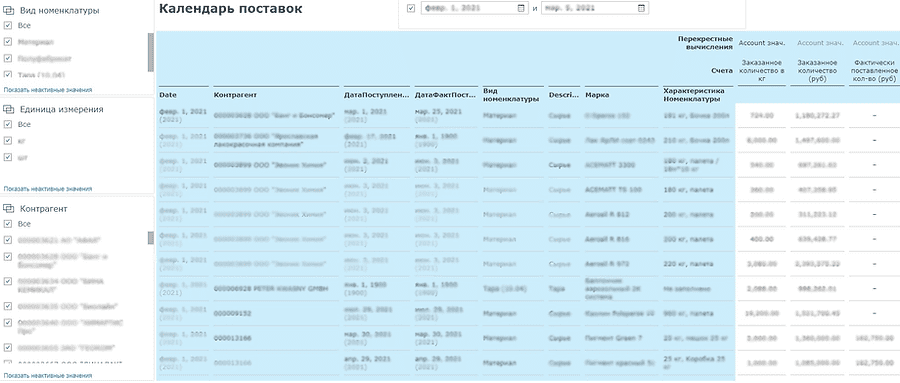The width and height of the screenshot is (900, 383).
Task: Show inactive values for Контрагент list
Action: tap(48, 376)
